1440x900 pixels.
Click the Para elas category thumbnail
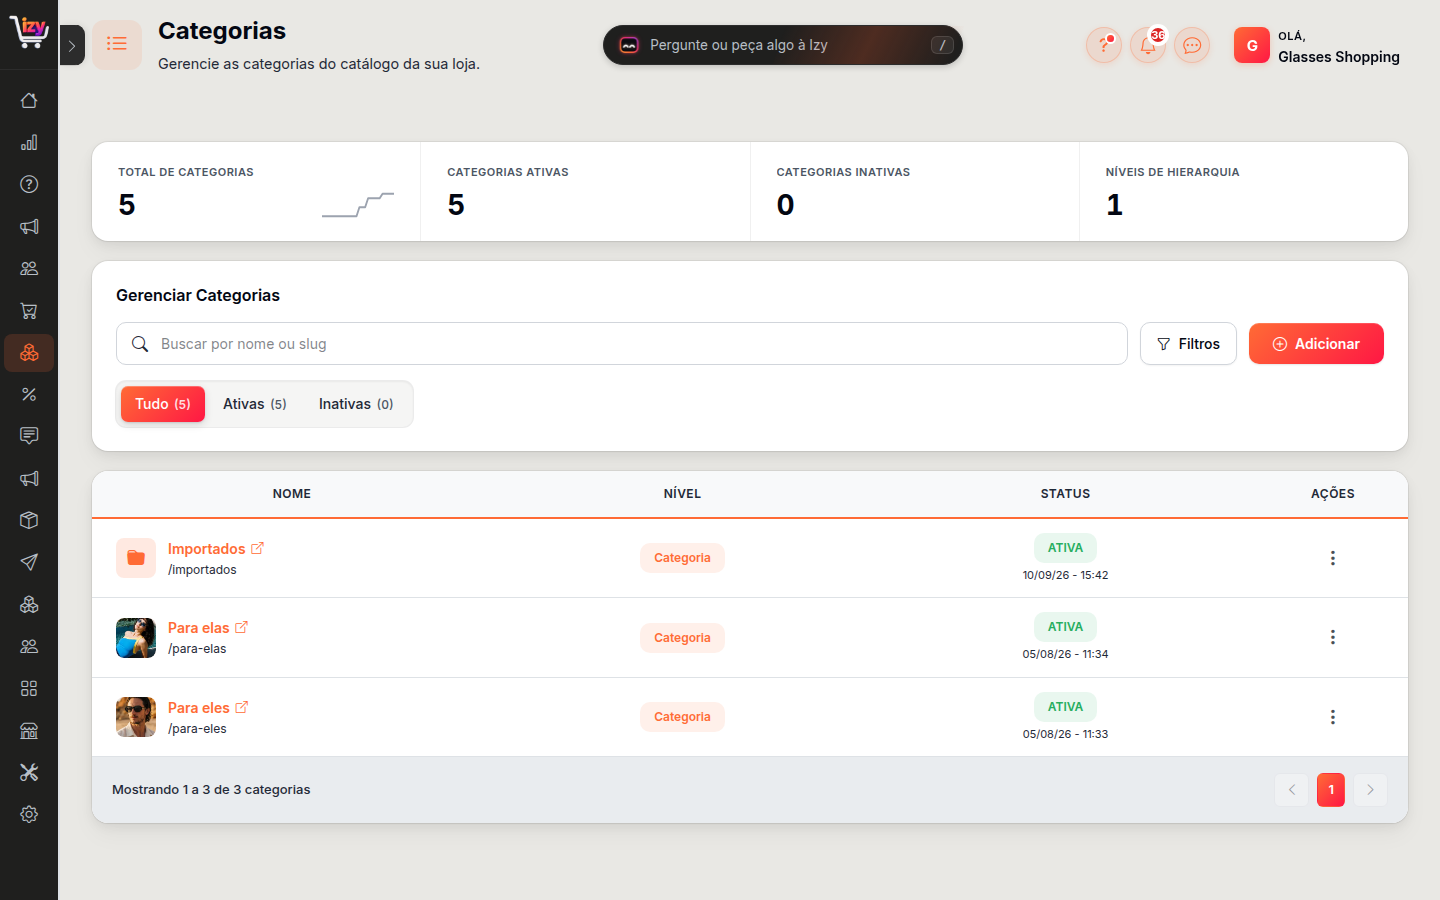pos(136,638)
